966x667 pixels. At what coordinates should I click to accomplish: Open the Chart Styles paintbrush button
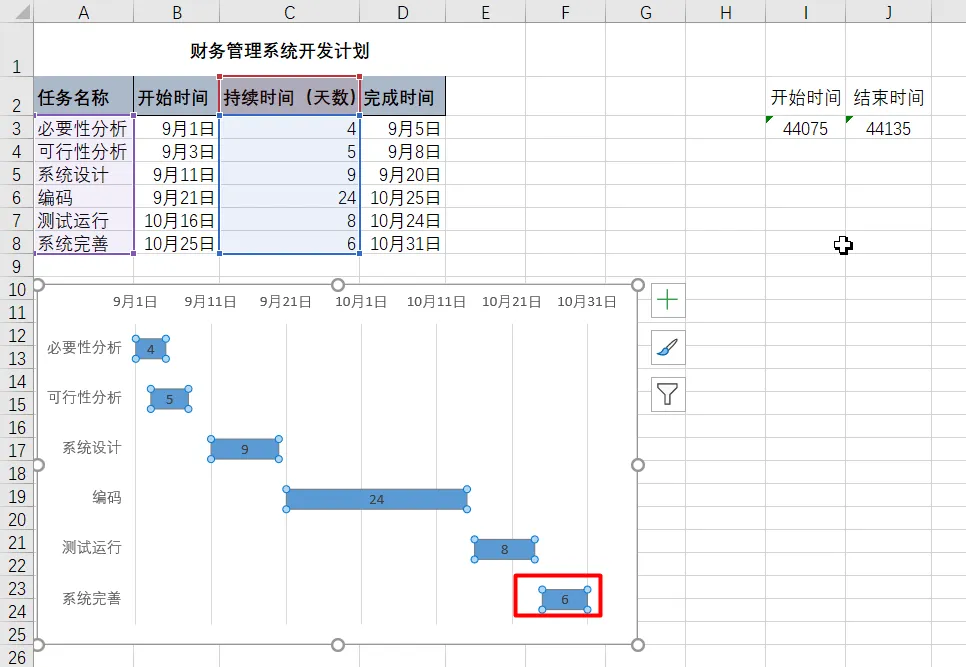(x=668, y=347)
